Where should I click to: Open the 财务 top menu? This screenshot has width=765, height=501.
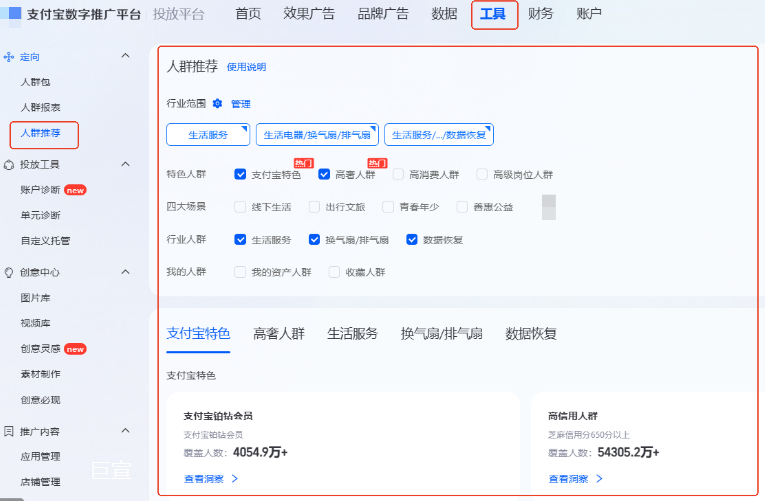pos(541,14)
